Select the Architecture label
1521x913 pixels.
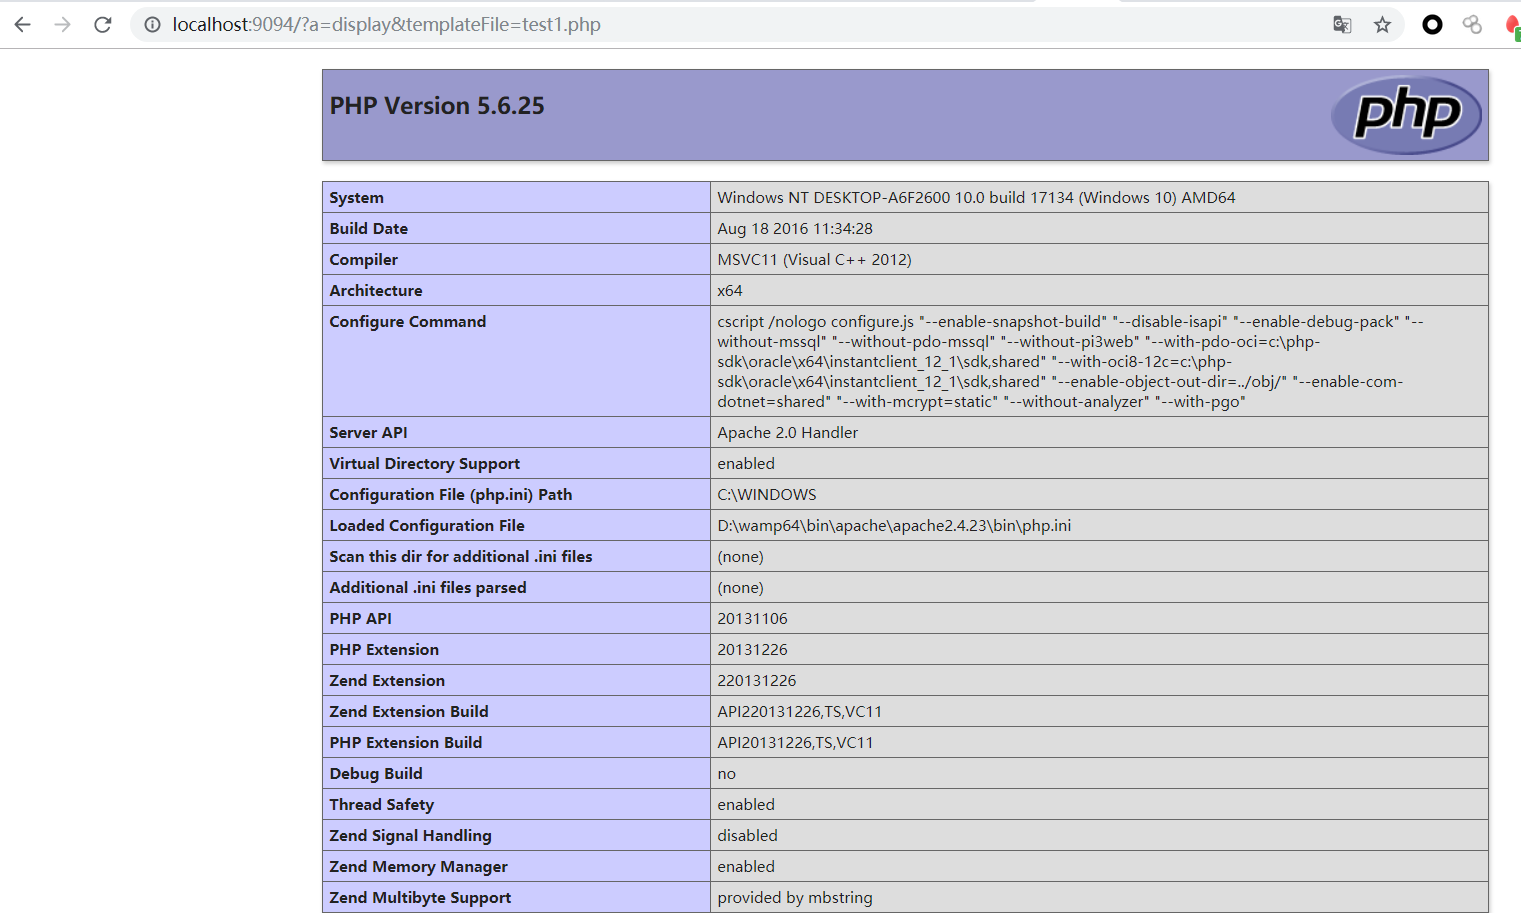(x=376, y=291)
